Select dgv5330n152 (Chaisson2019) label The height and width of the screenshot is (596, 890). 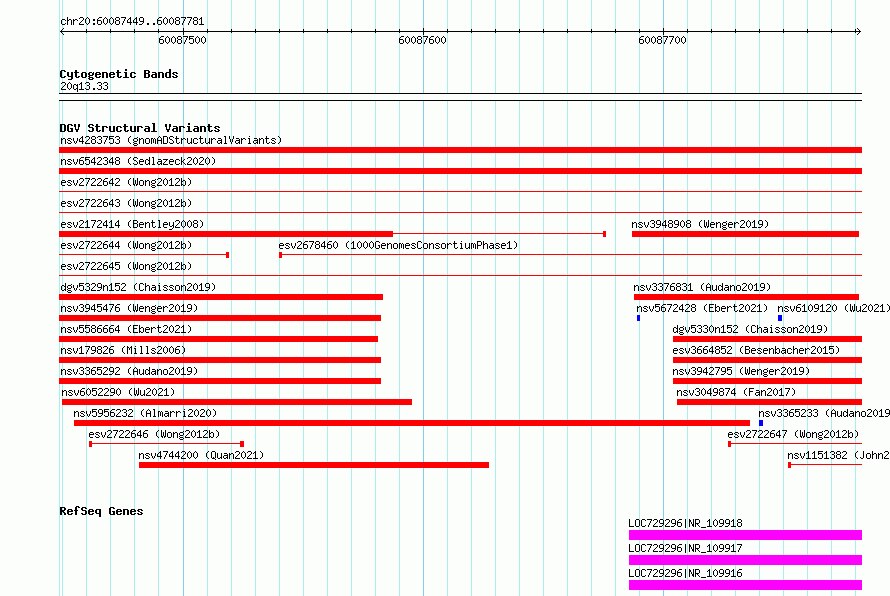point(750,329)
